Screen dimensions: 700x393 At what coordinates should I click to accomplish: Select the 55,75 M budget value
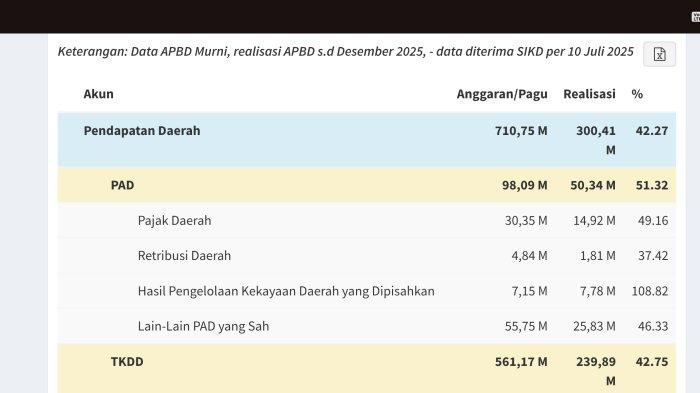tap(526, 326)
